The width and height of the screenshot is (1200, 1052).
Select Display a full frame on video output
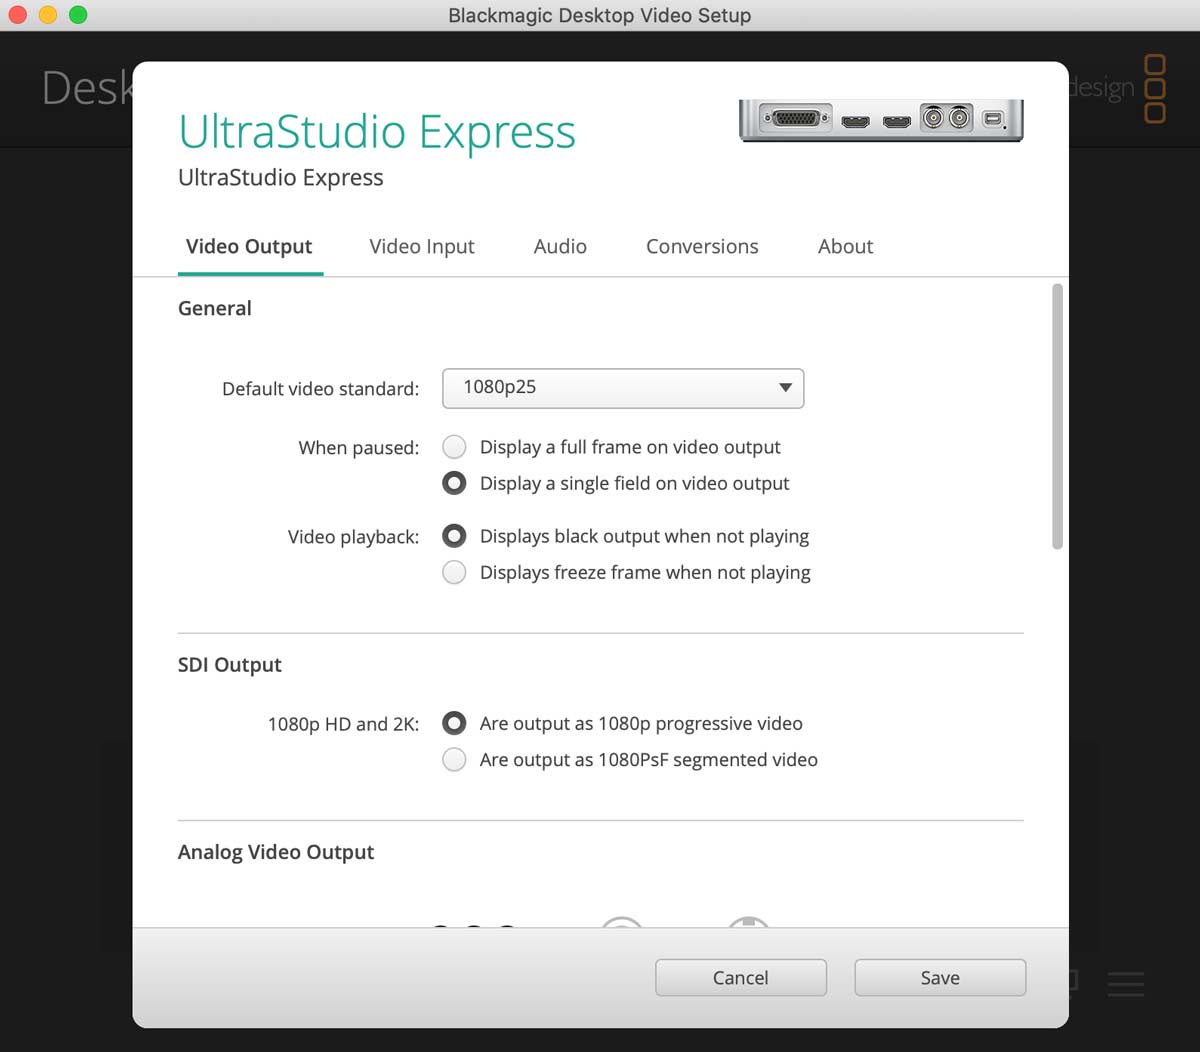point(454,447)
